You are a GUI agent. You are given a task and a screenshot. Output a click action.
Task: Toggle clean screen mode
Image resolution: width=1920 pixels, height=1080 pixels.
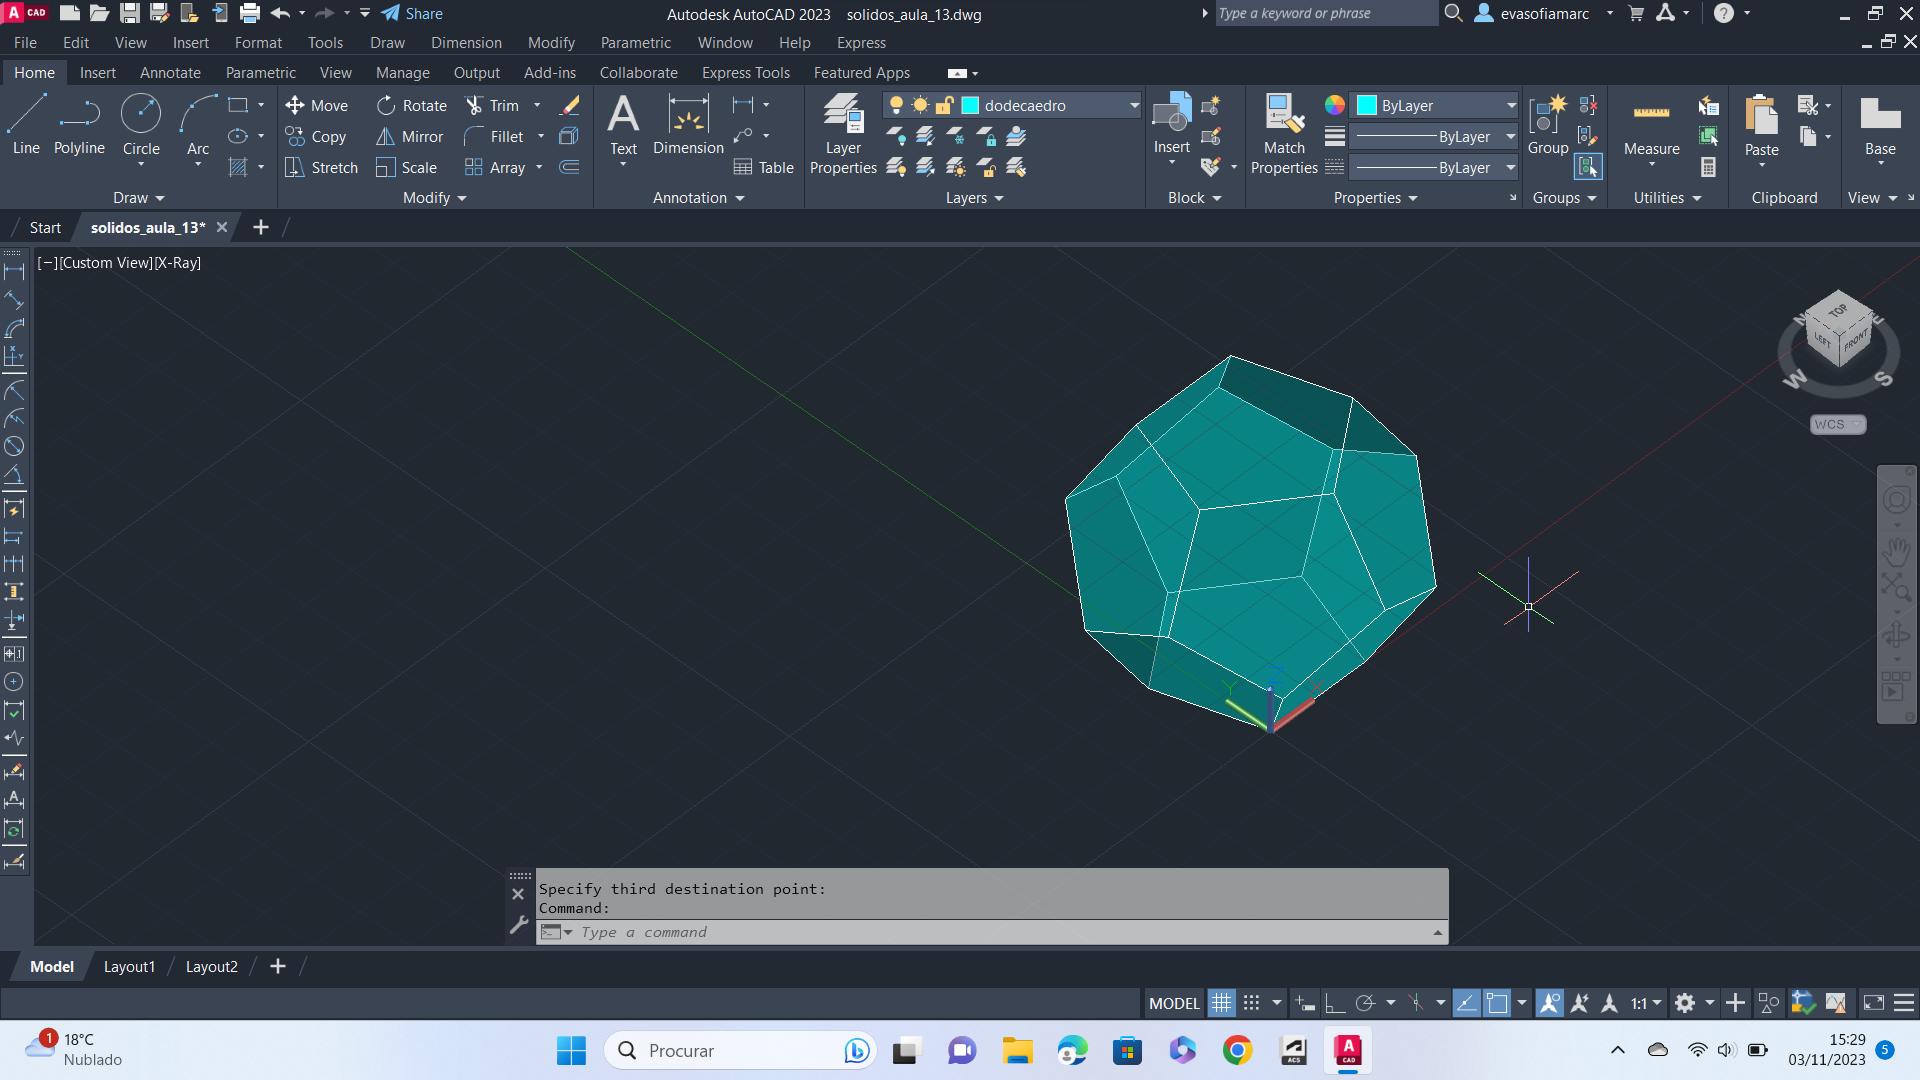pyautogui.click(x=1874, y=1003)
